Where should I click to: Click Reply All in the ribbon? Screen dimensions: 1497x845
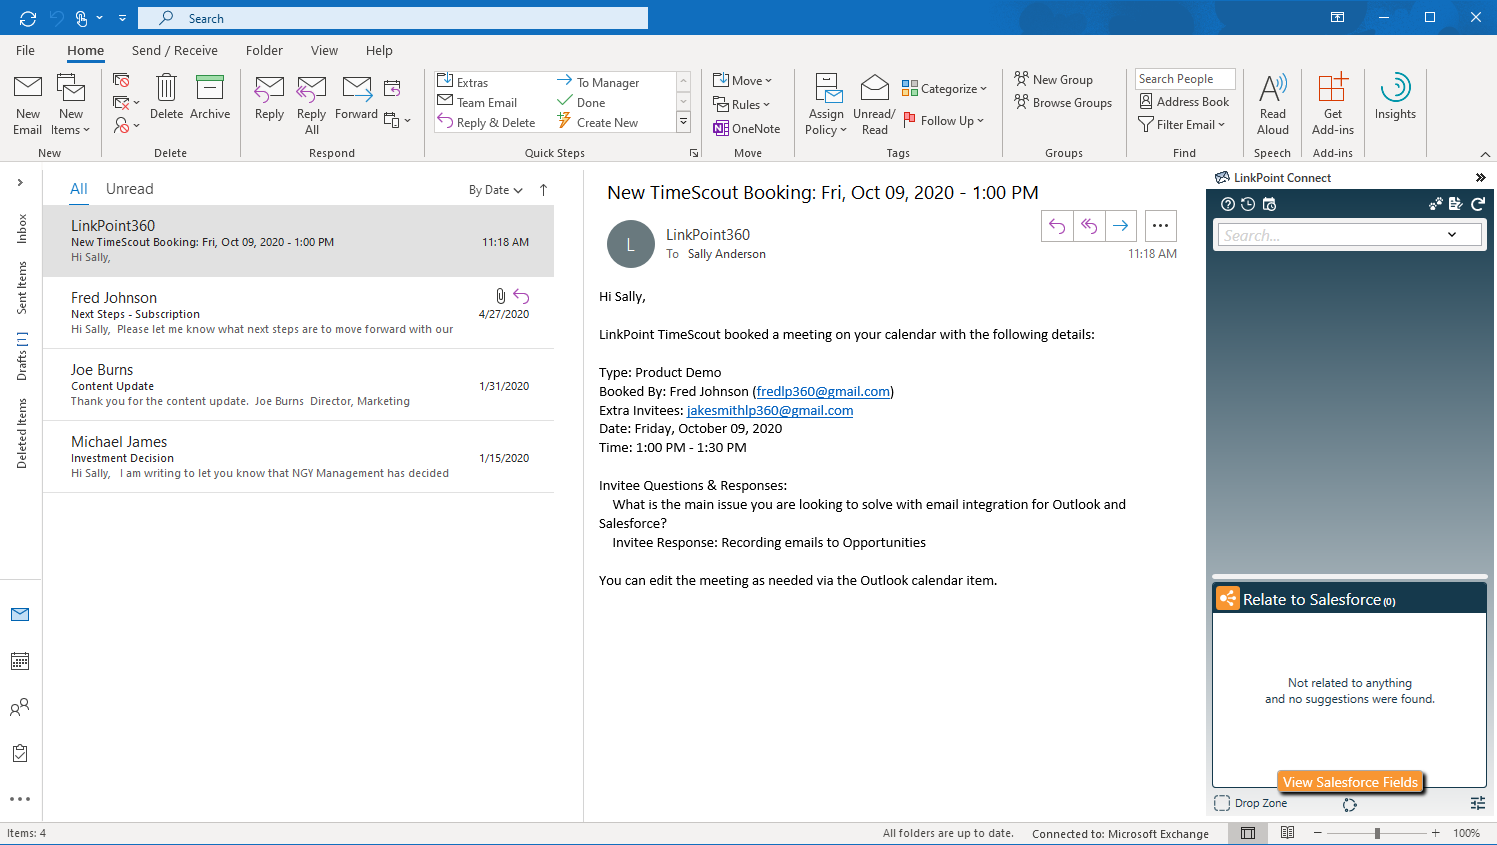pos(312,104)
